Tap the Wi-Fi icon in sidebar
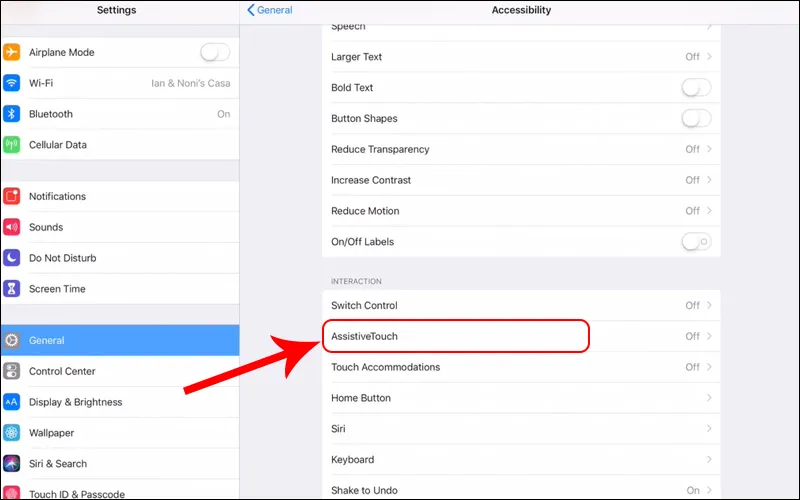 (x=11, y=83)
